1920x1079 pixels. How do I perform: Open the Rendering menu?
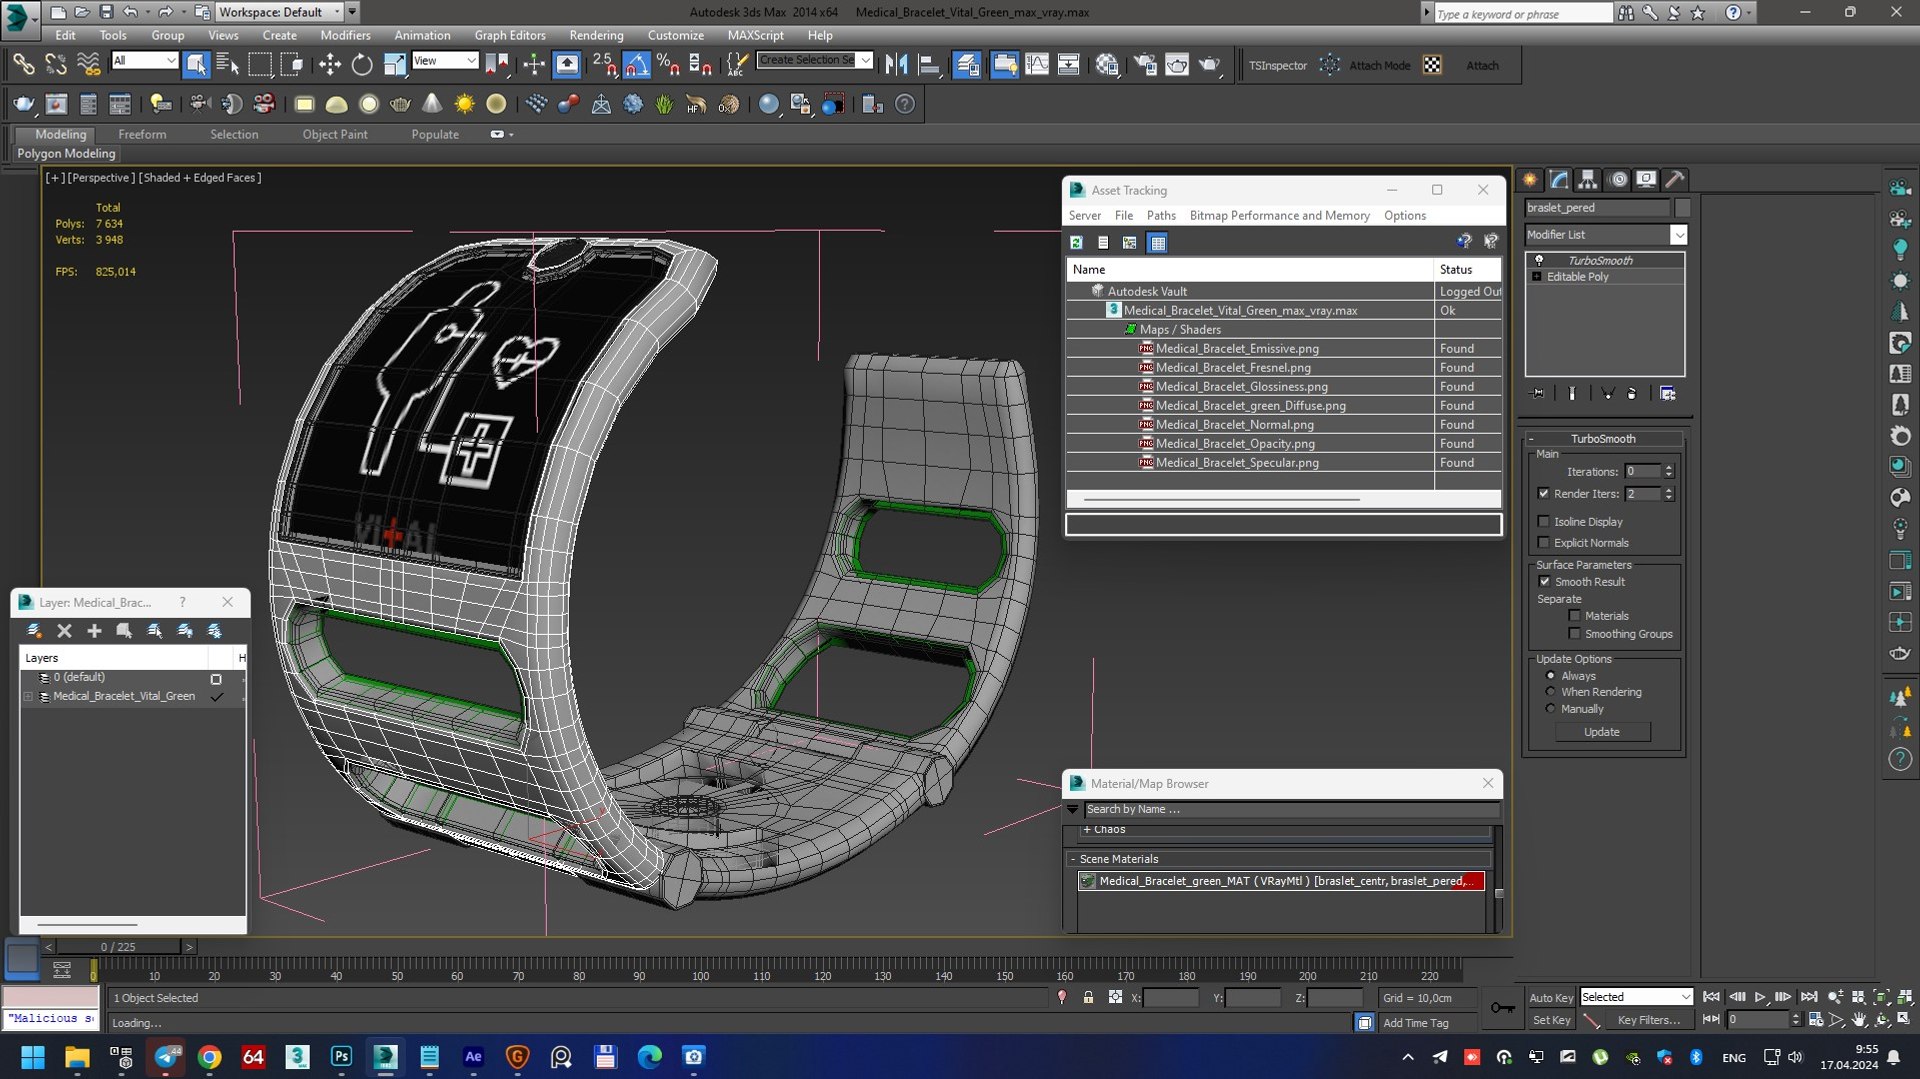[596, 35]
